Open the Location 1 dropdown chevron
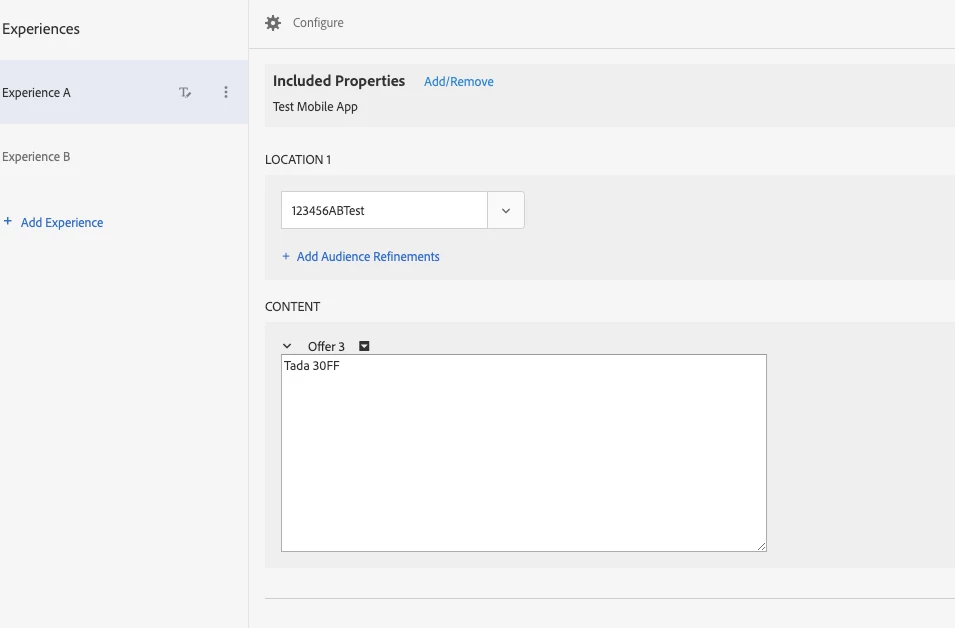 (505, 211)
